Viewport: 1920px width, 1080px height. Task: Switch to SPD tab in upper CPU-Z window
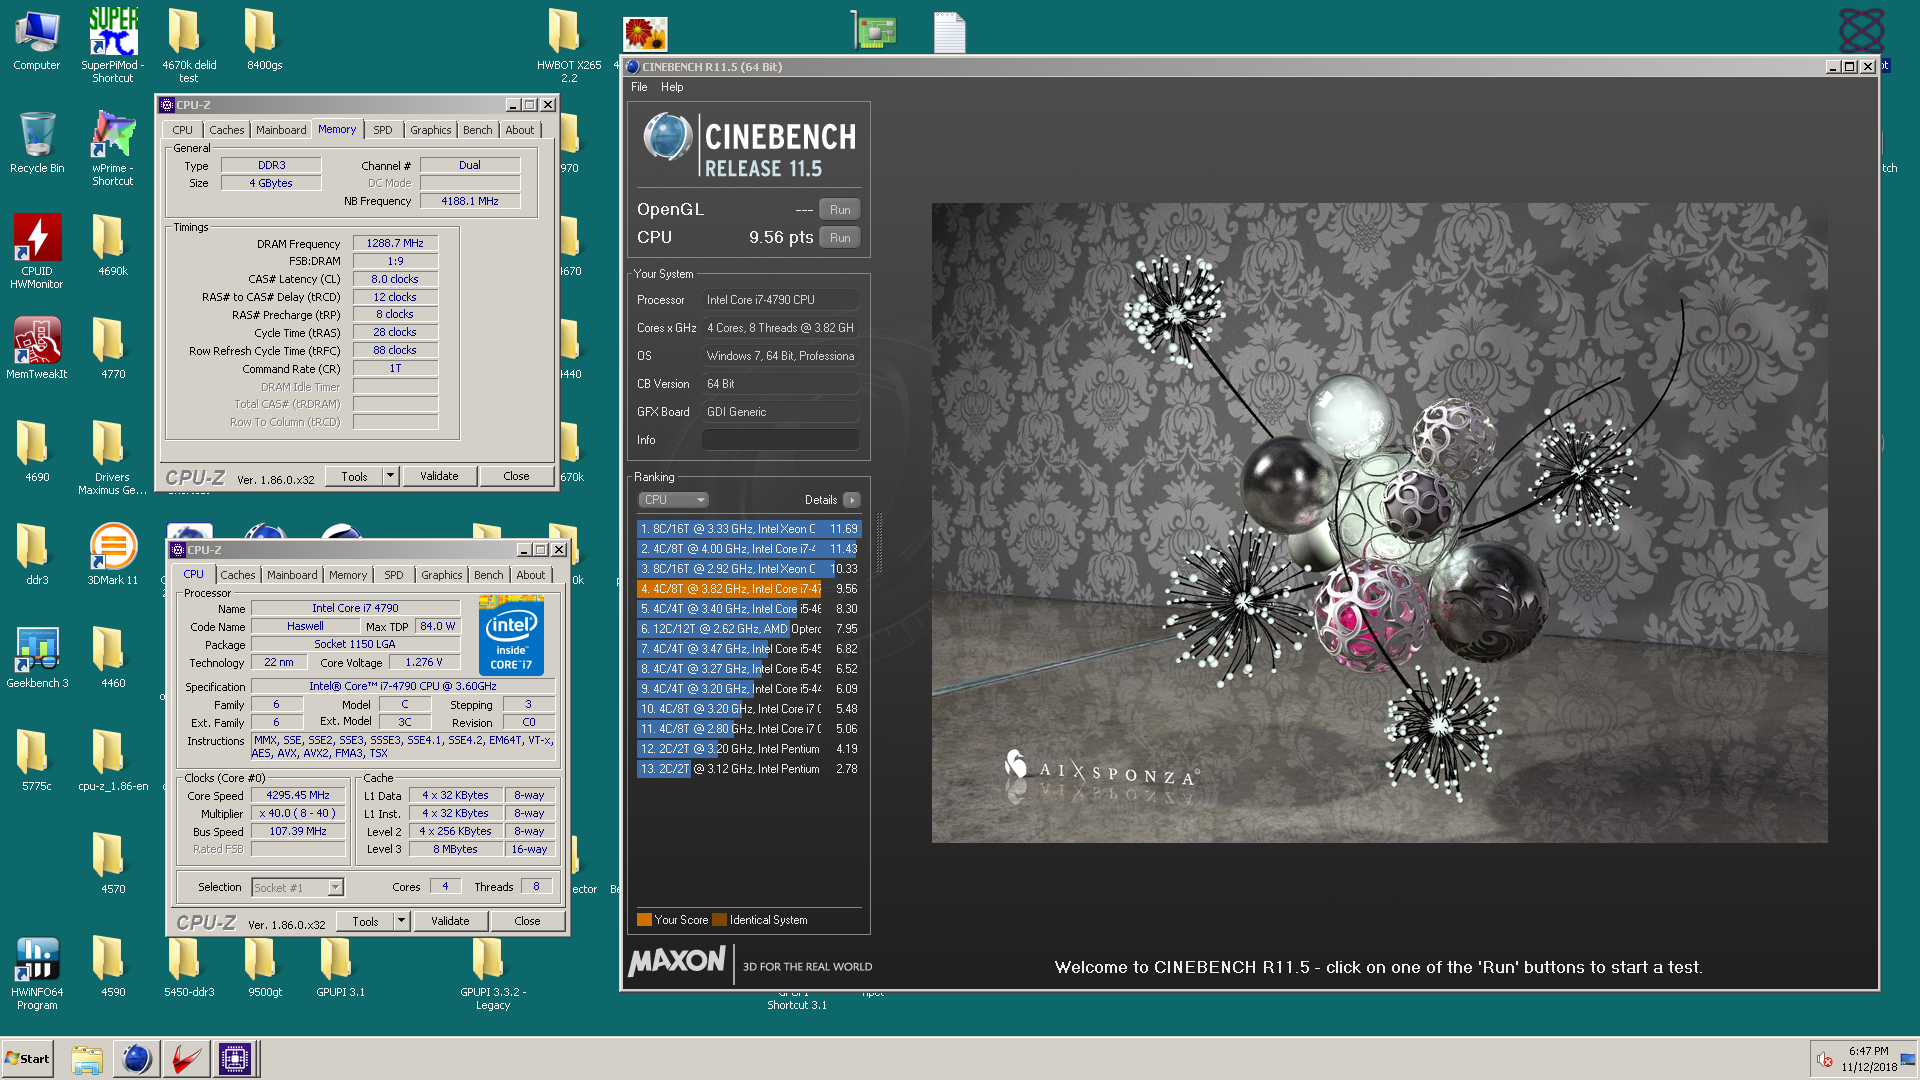[x=383, y=130]
